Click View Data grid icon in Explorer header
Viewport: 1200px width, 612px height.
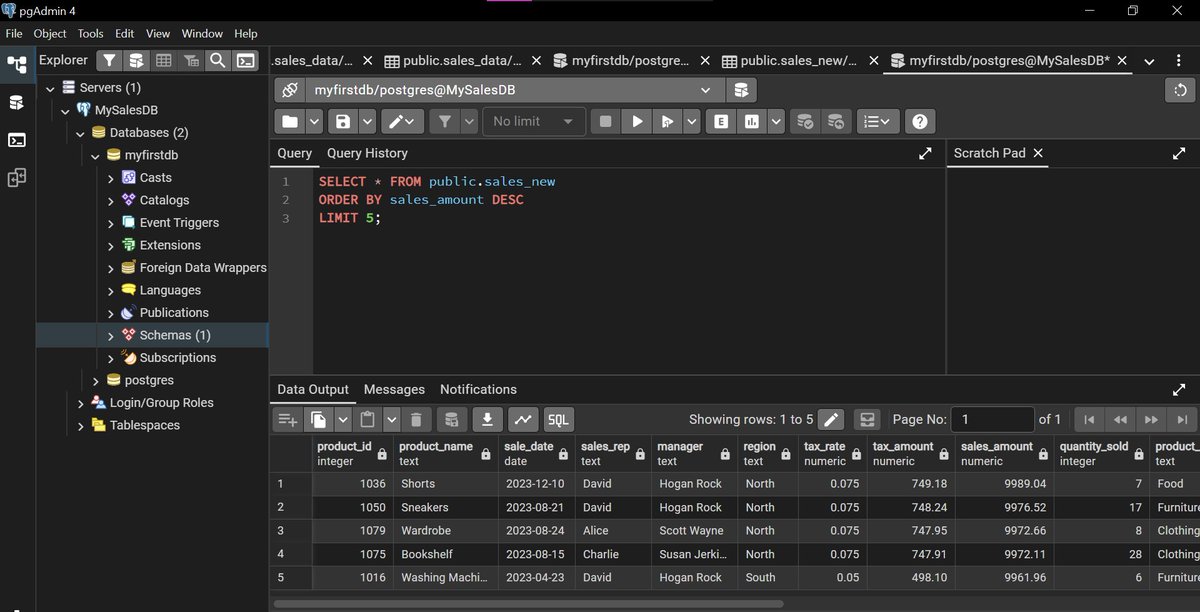163,61
